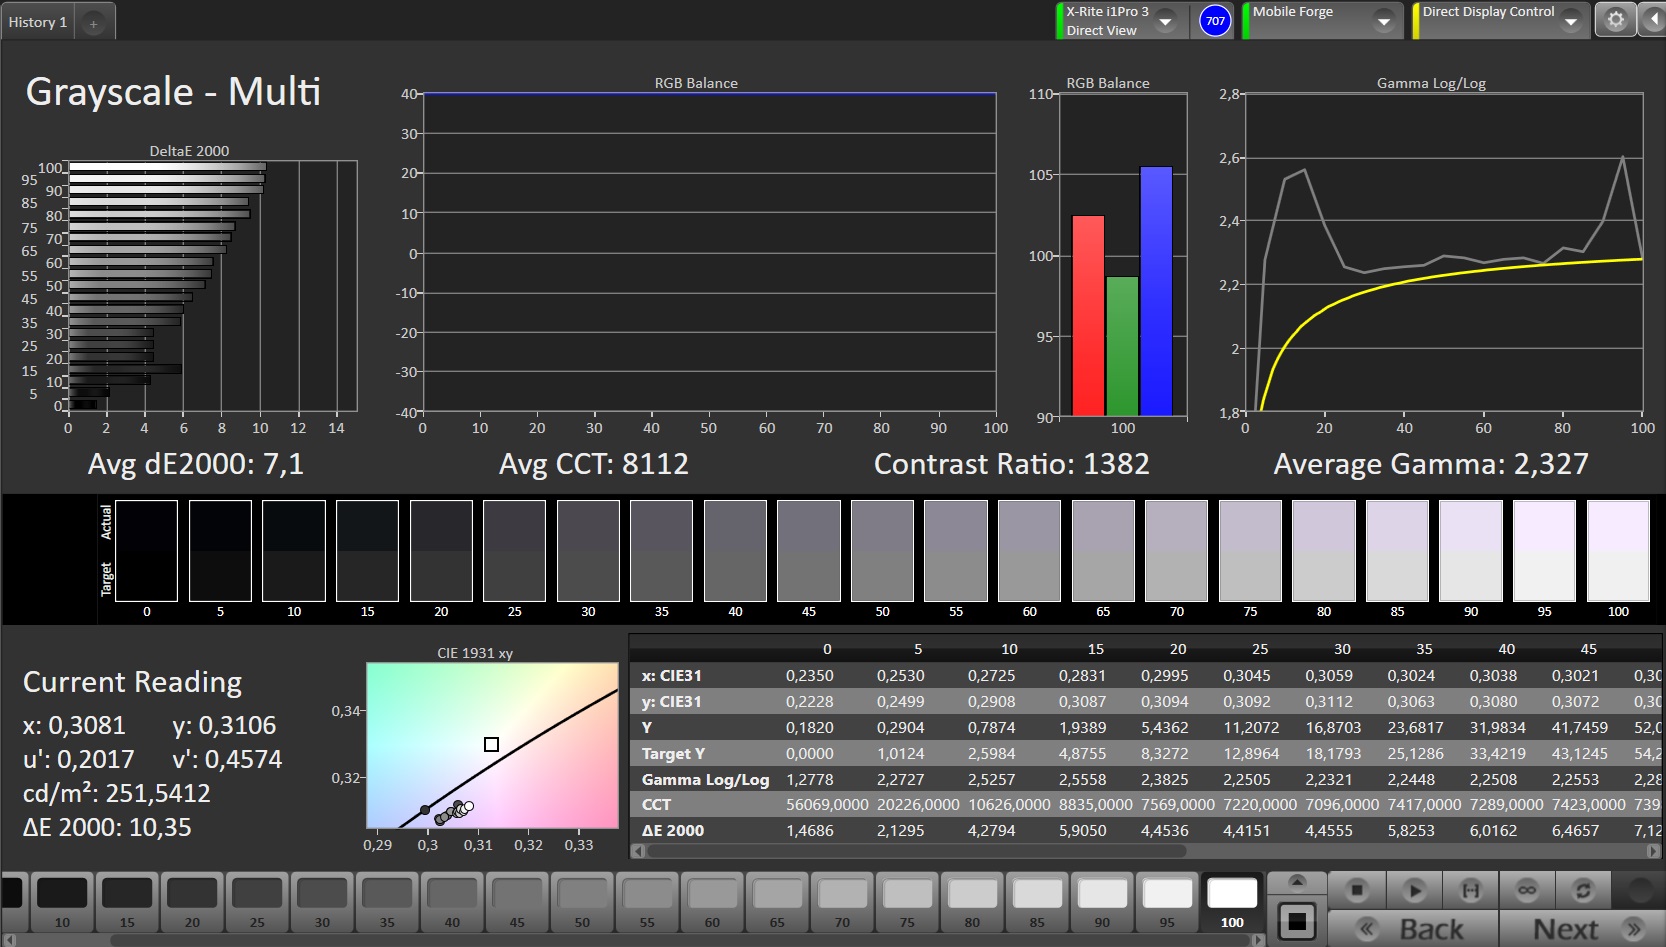
Task: Start the measurement series with the play icon
Action: [1414, 889]
